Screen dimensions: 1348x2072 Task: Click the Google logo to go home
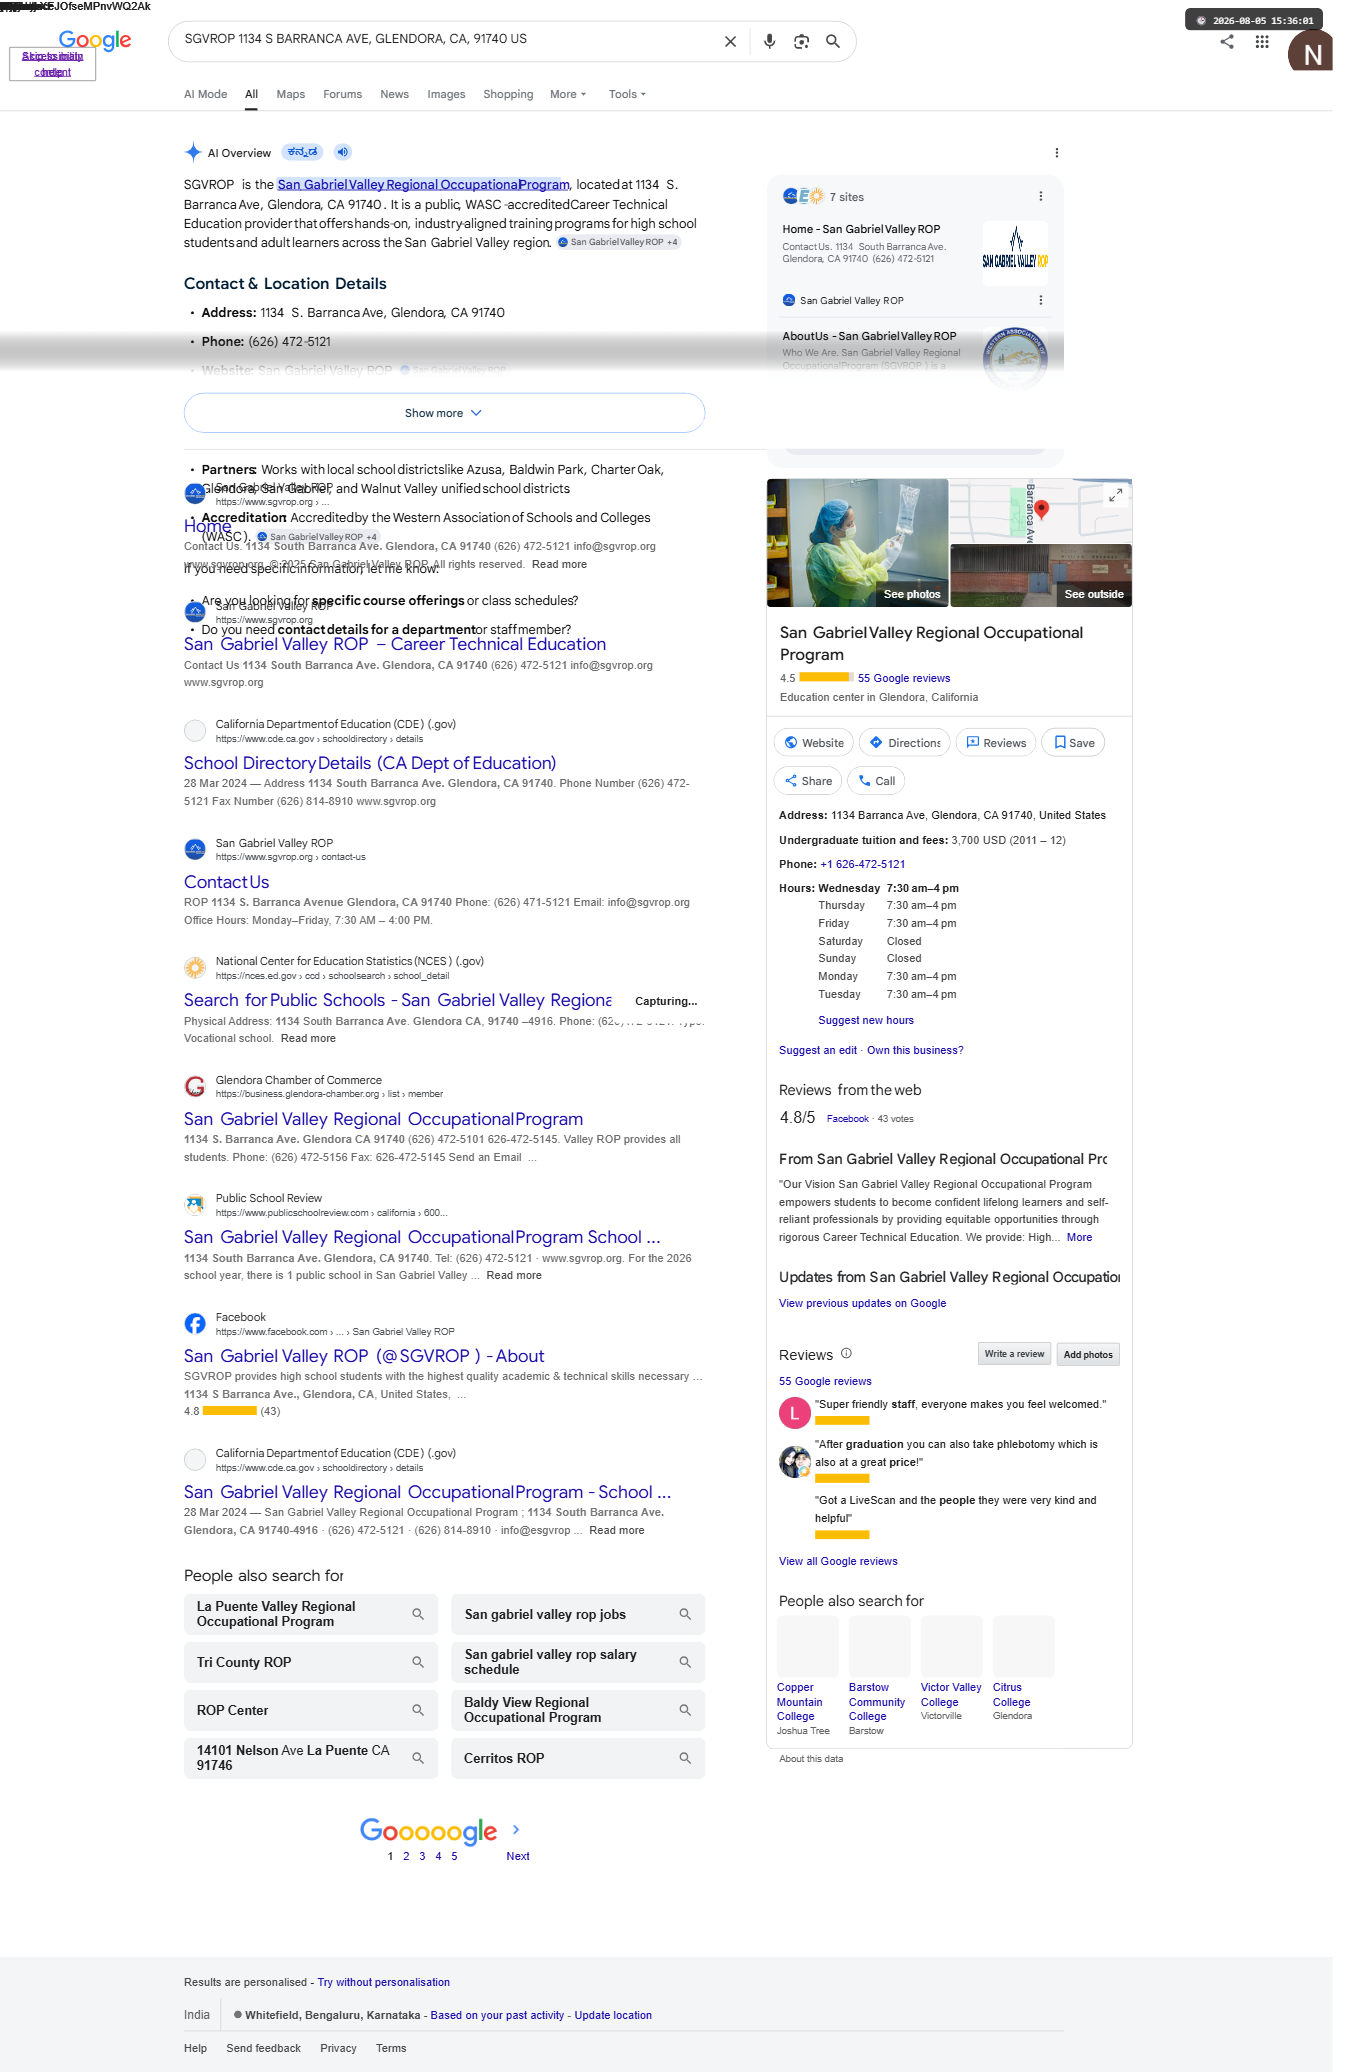(95, 41)
